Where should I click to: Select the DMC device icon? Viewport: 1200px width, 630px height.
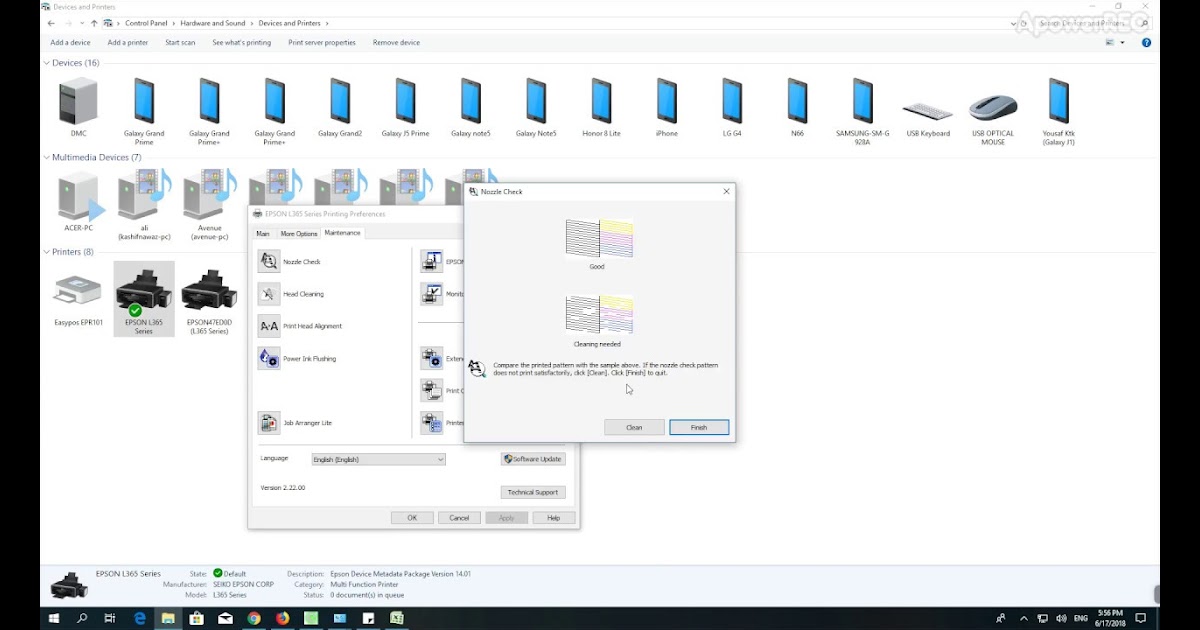point(78,101)
